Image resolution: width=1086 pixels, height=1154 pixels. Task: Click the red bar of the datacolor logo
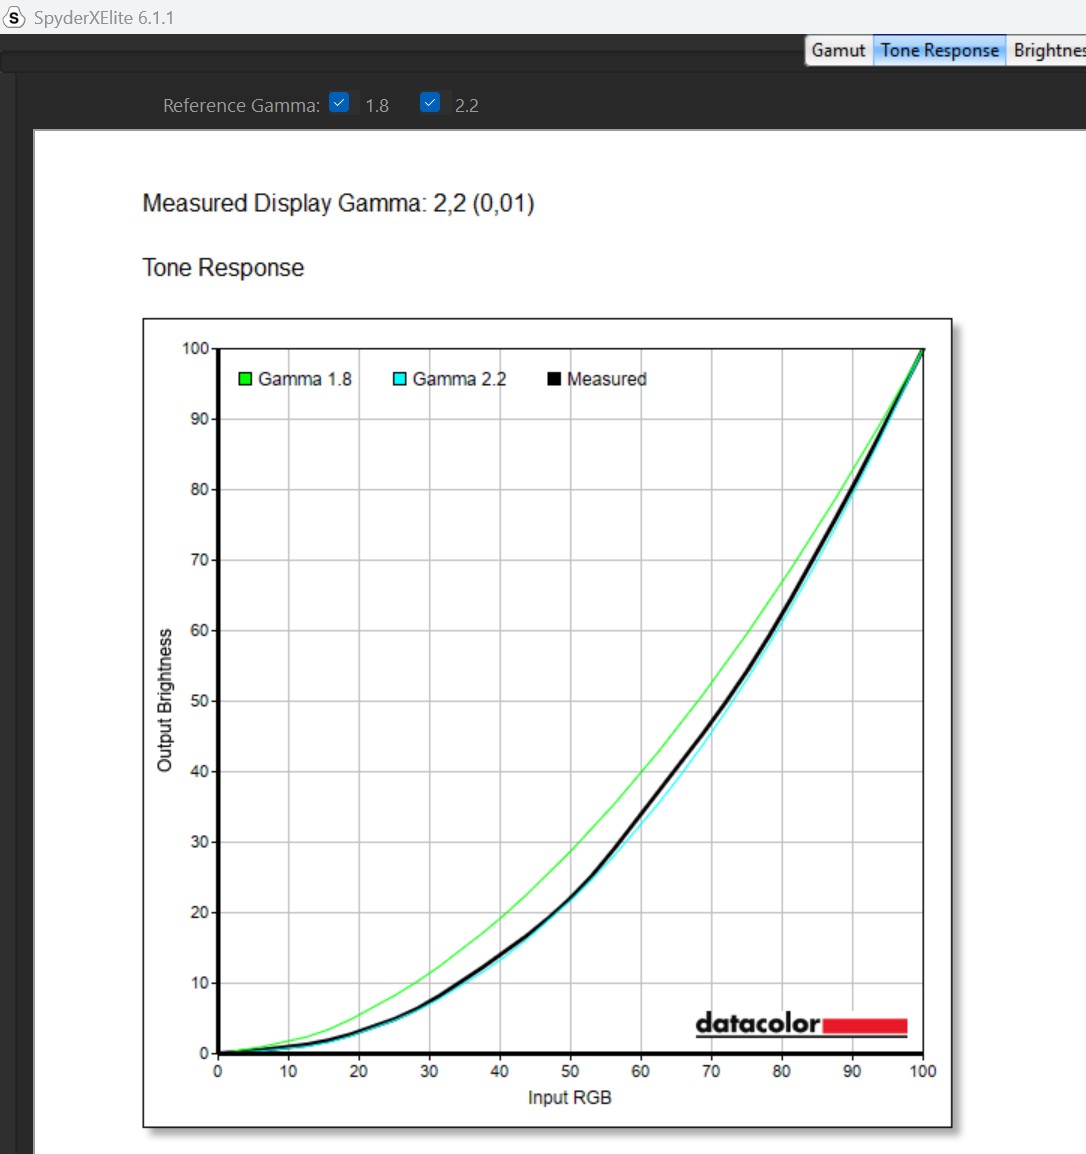[865, 1026]
